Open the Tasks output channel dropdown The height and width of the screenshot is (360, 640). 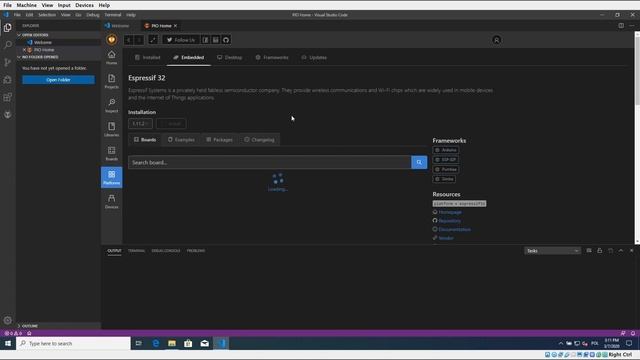[552, 251]
